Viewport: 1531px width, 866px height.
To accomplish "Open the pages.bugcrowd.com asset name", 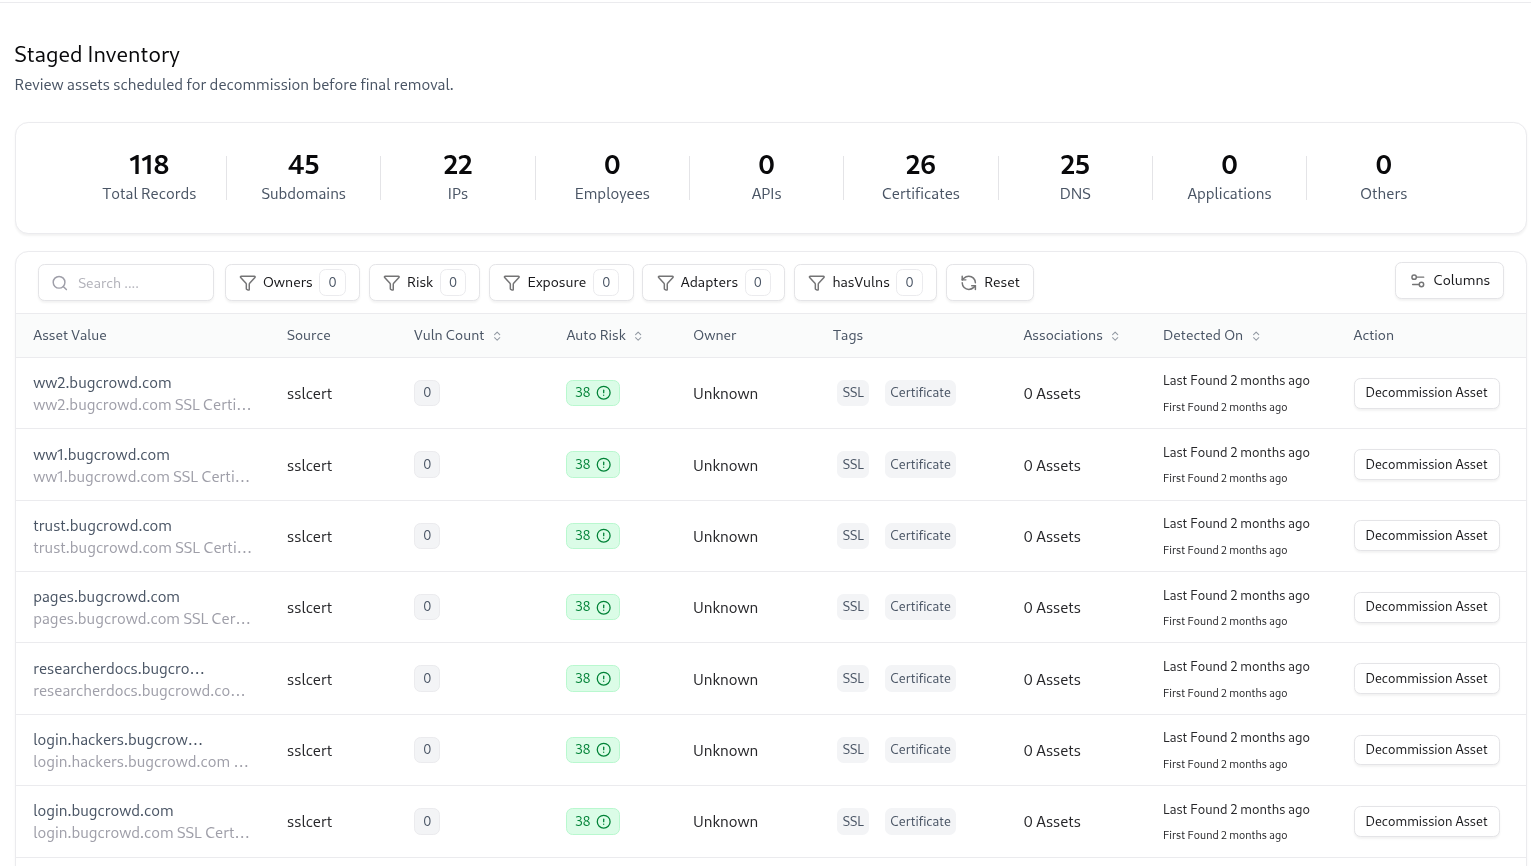I will coord(106,597).
